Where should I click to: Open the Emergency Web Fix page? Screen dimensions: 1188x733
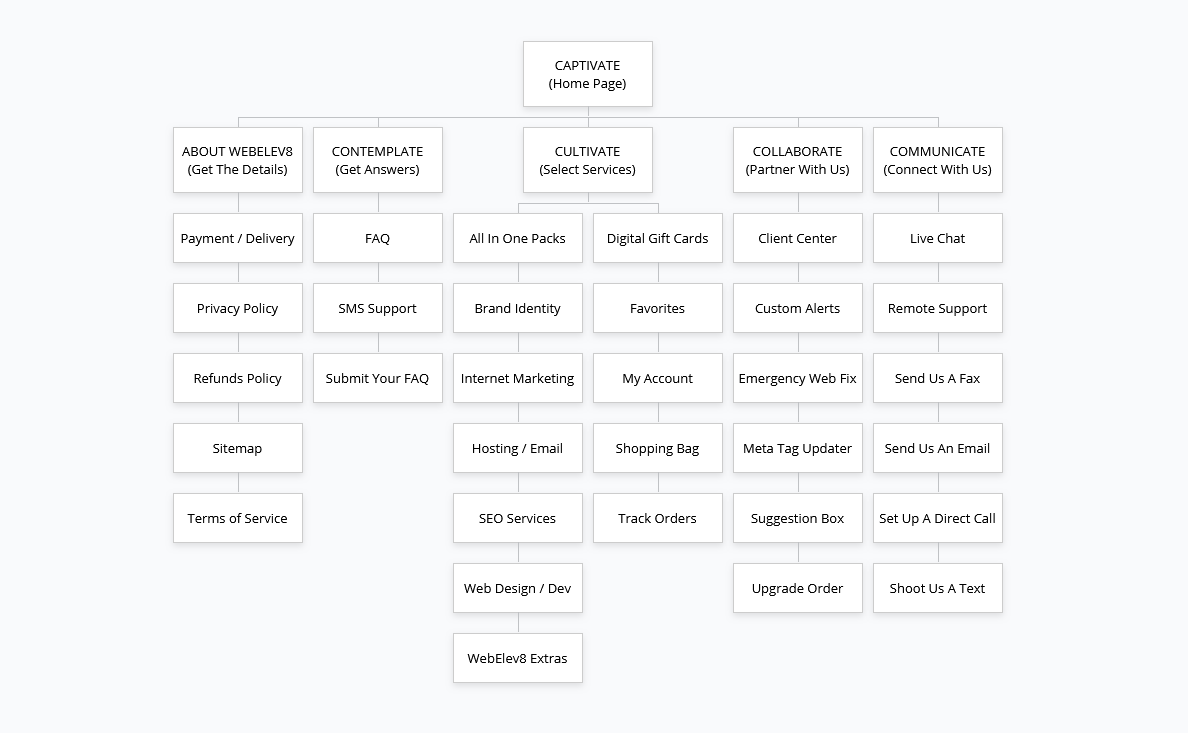point(797,378)
